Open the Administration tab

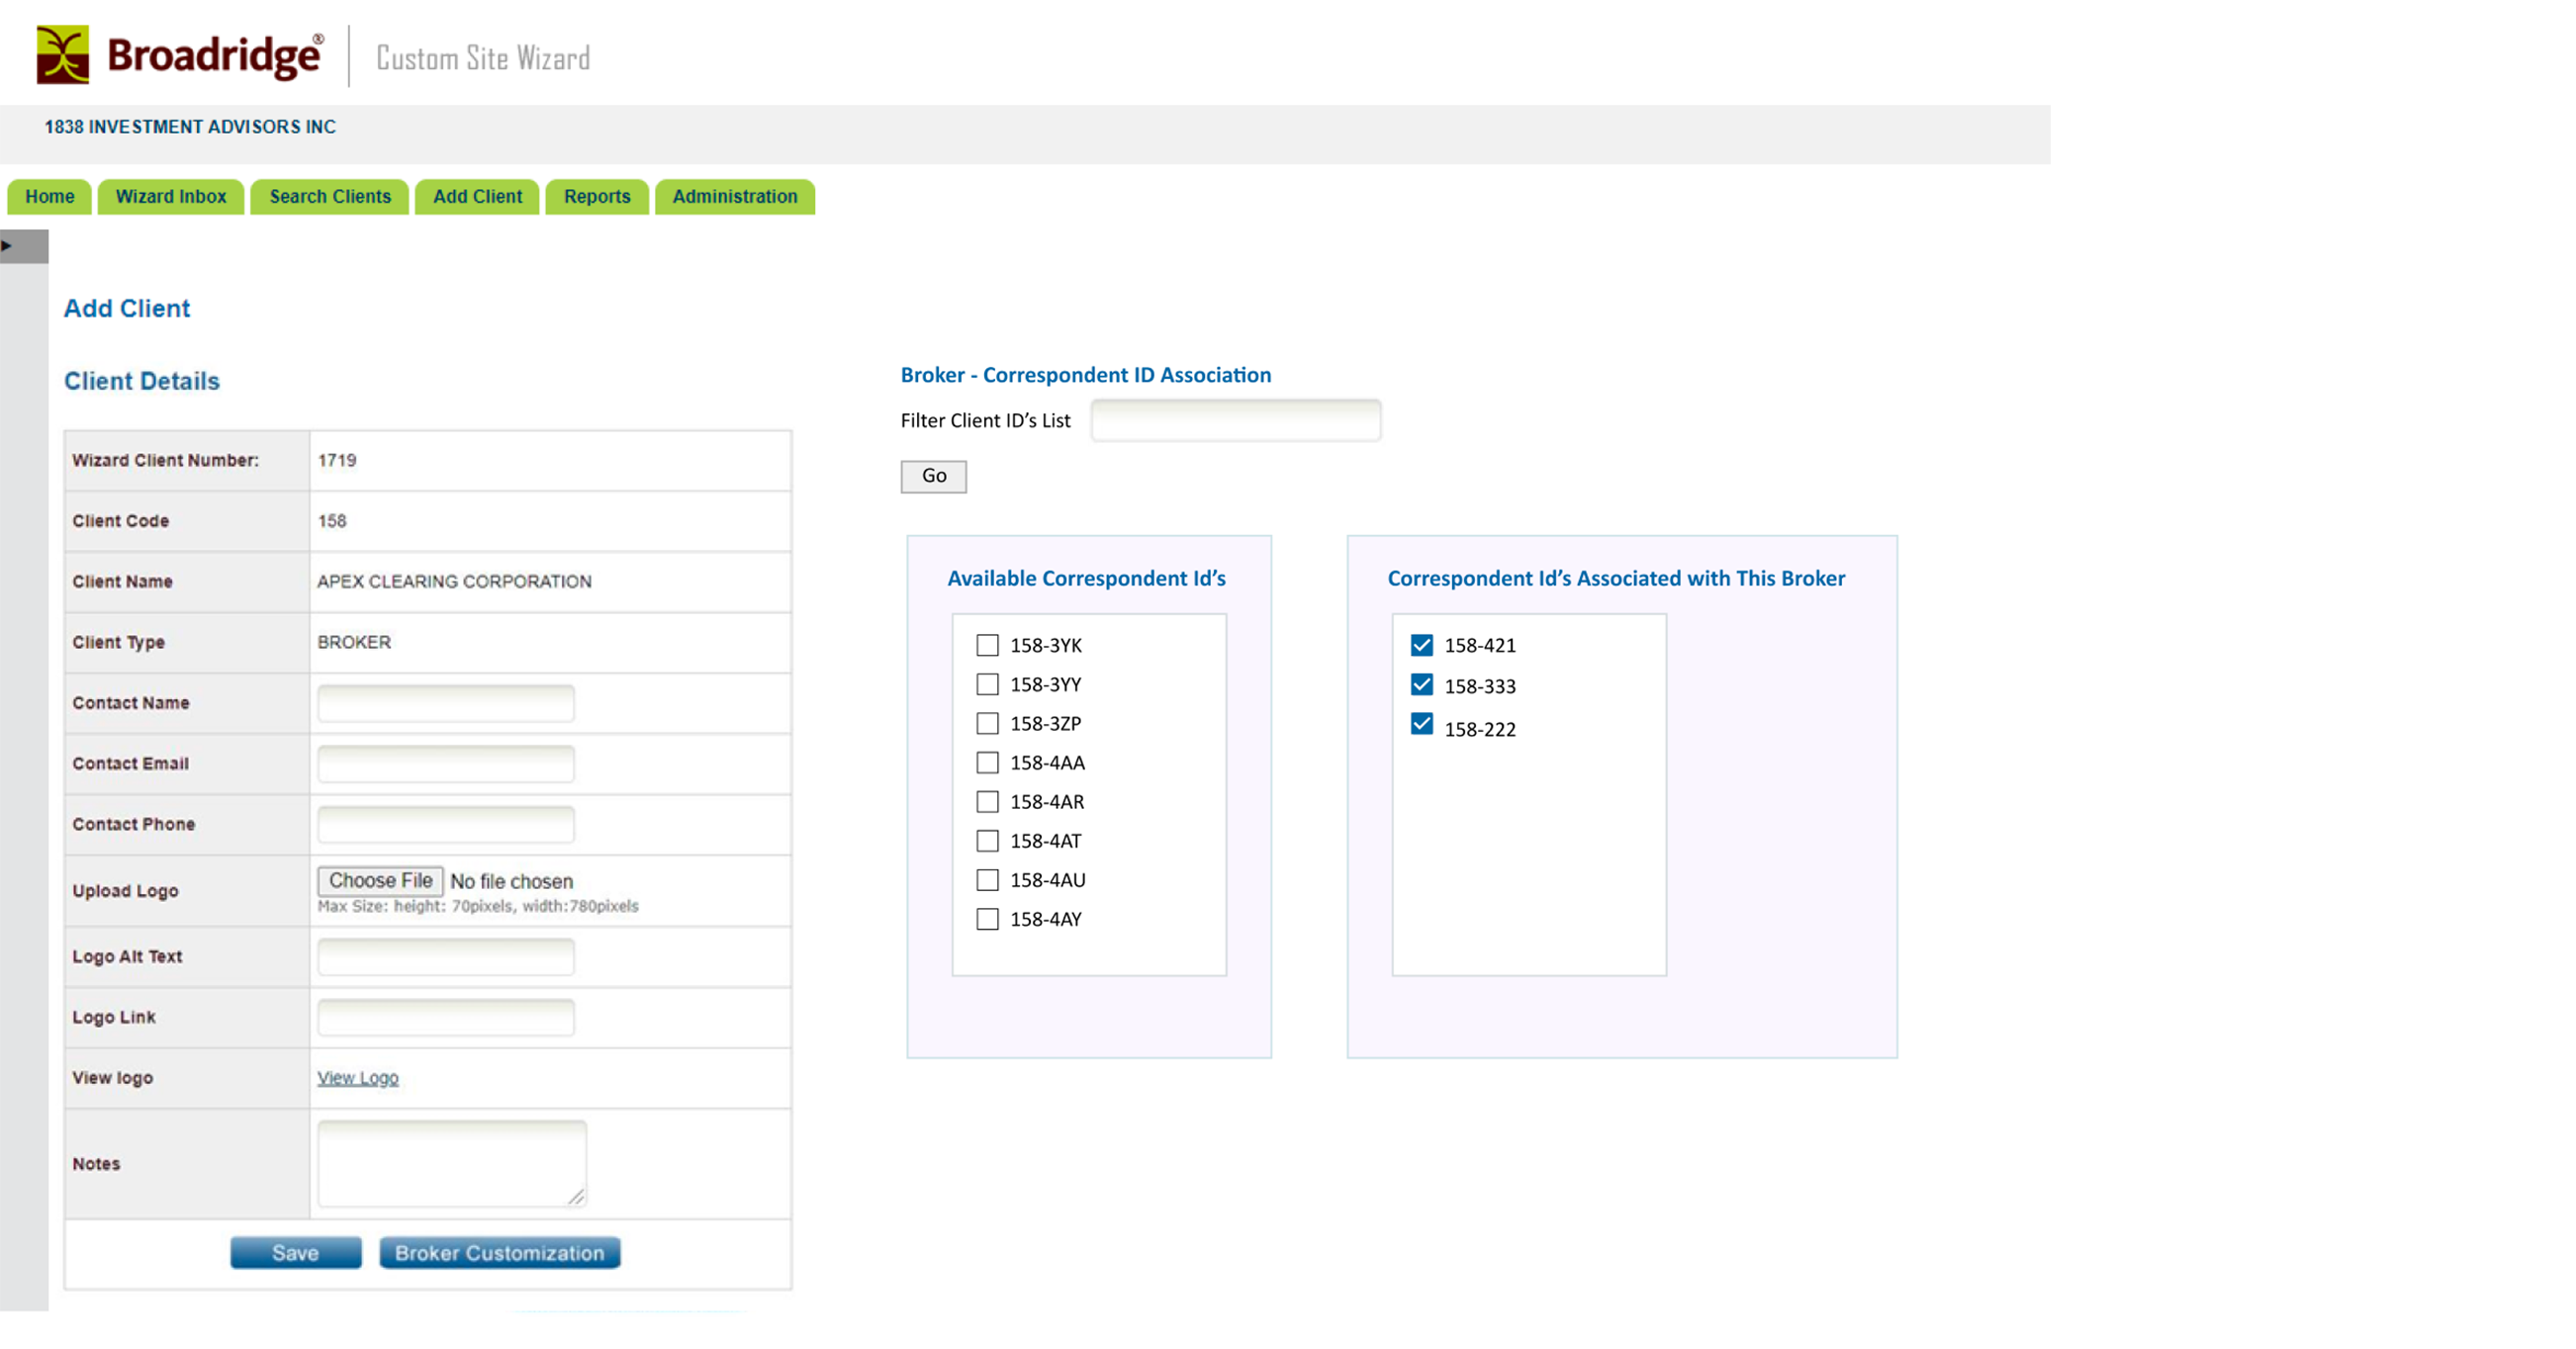(x=735, y=197)
